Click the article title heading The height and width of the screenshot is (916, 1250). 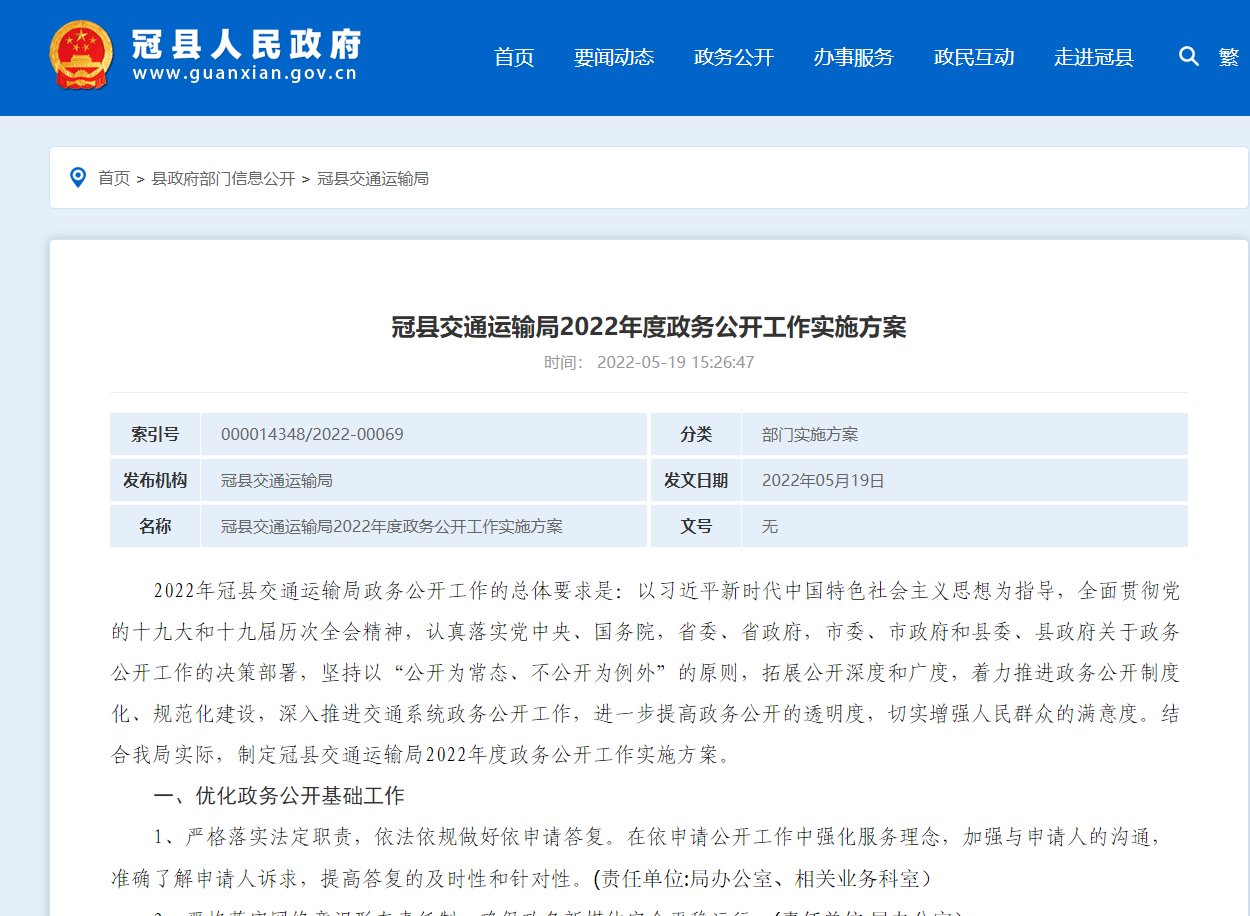coord(649,327)
